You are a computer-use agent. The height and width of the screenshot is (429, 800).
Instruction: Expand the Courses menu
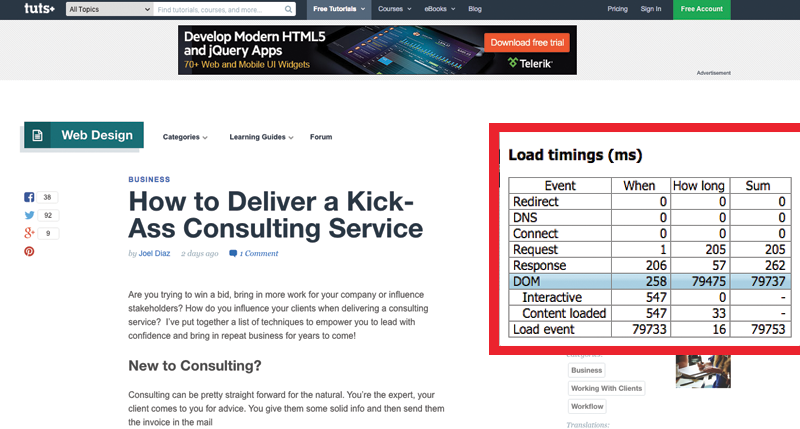pos(394,9)
